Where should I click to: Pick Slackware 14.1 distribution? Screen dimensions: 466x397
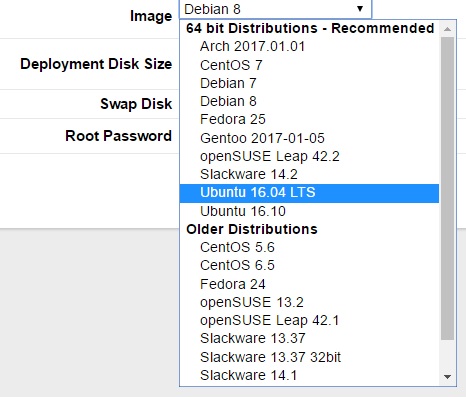309,375
